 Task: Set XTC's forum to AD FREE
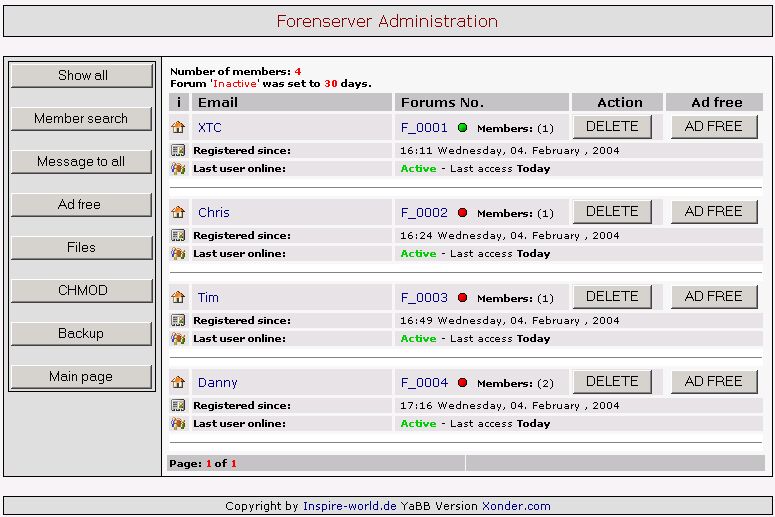tap(714, 127)
